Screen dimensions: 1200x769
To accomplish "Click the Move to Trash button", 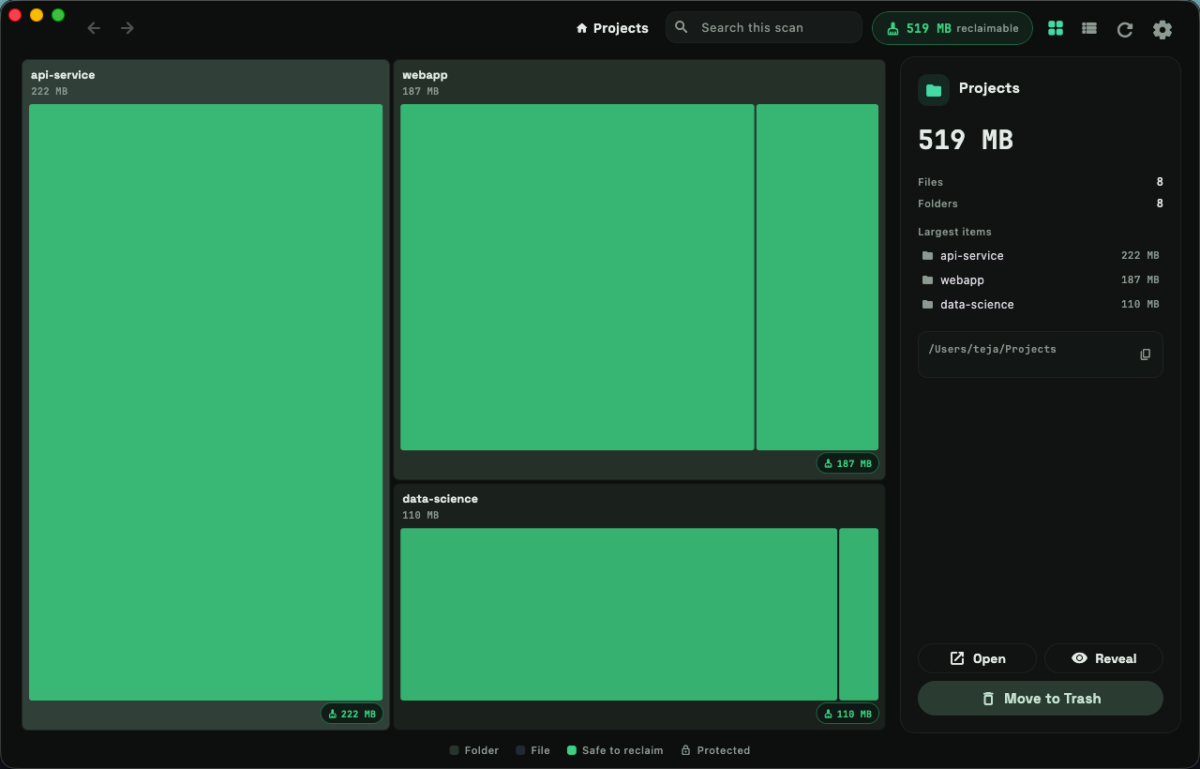I will click(1040, 699).
